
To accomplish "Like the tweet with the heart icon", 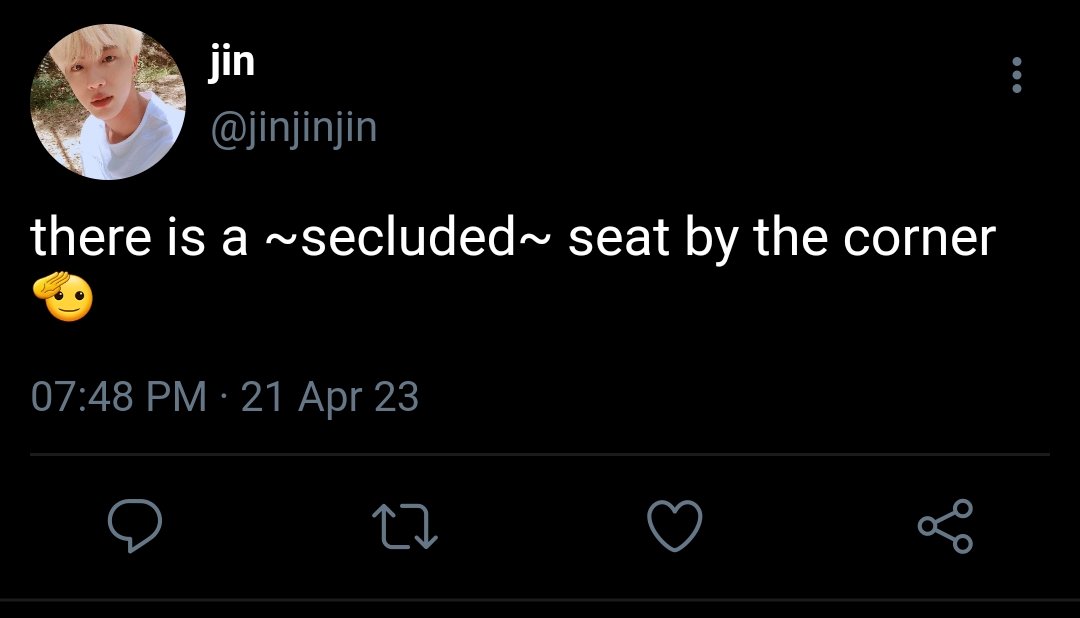I will [675, 525].
